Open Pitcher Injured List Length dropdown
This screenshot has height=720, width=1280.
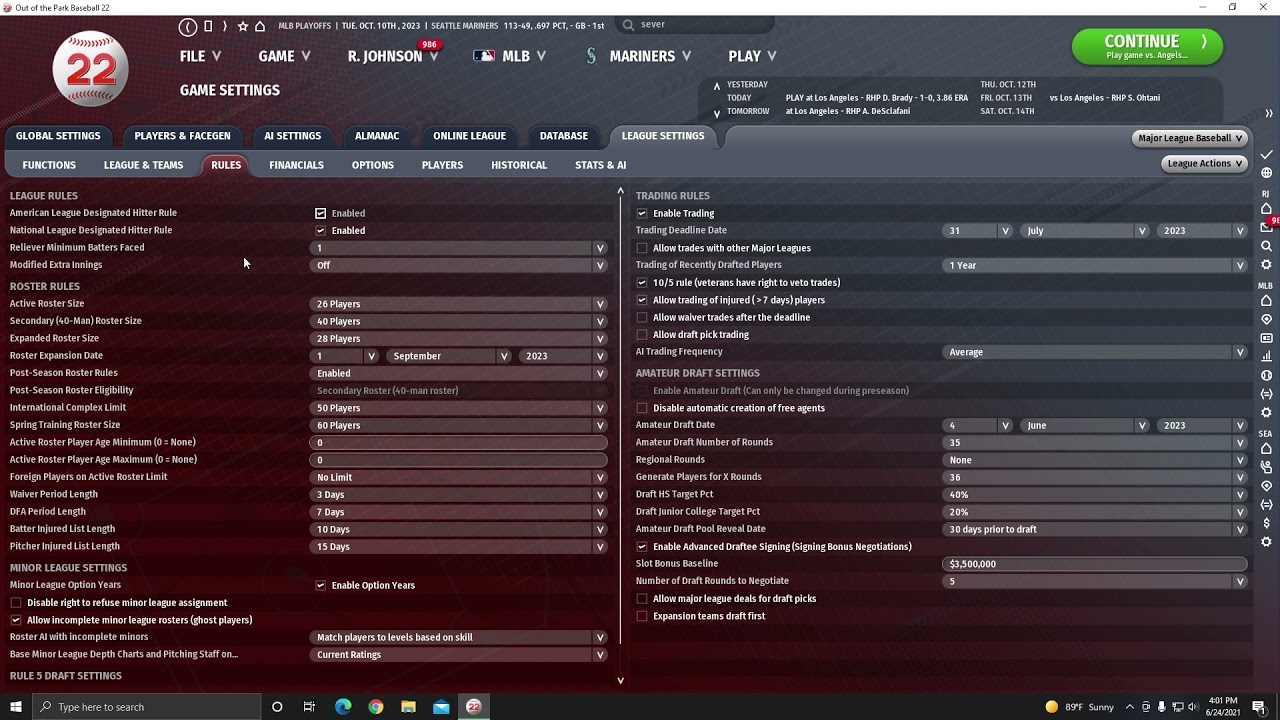pos(459,546)
